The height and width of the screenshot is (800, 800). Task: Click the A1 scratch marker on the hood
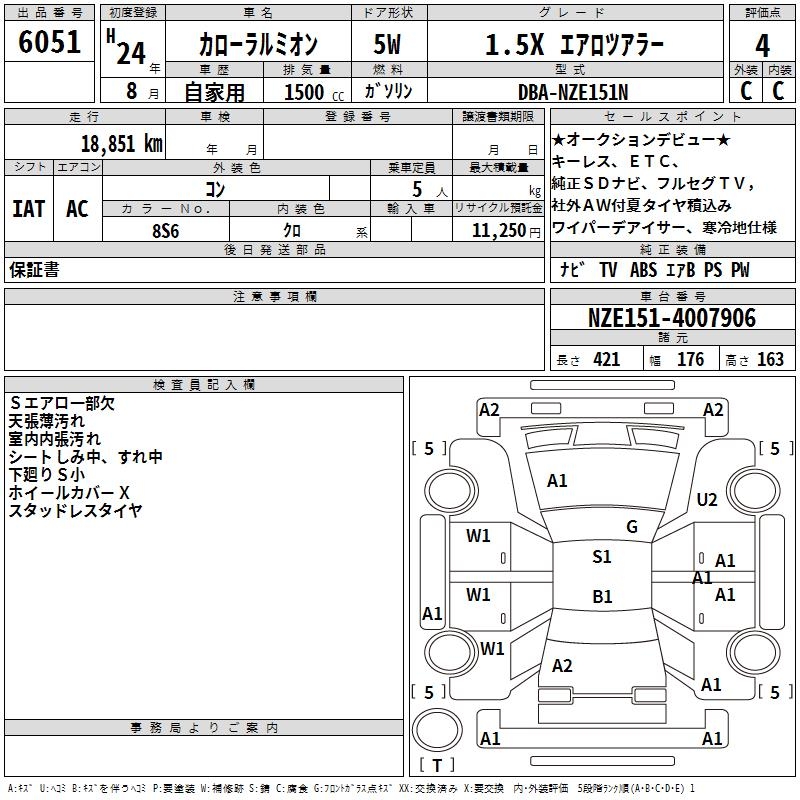point(557,481)
